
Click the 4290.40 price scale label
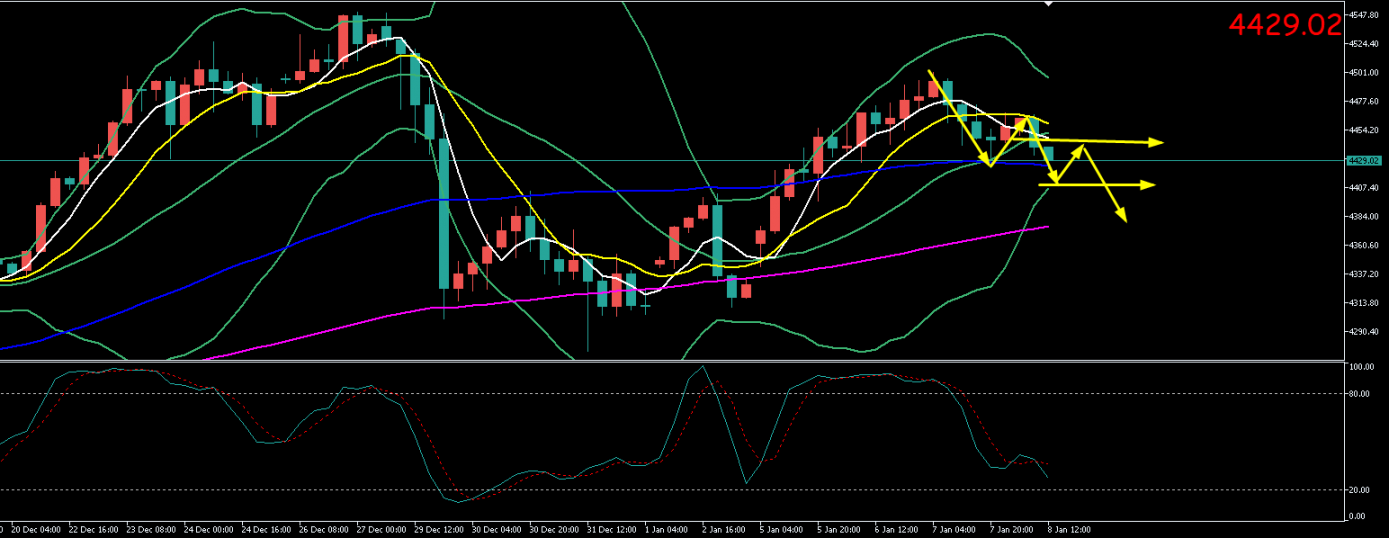[x=1364, y=332]
